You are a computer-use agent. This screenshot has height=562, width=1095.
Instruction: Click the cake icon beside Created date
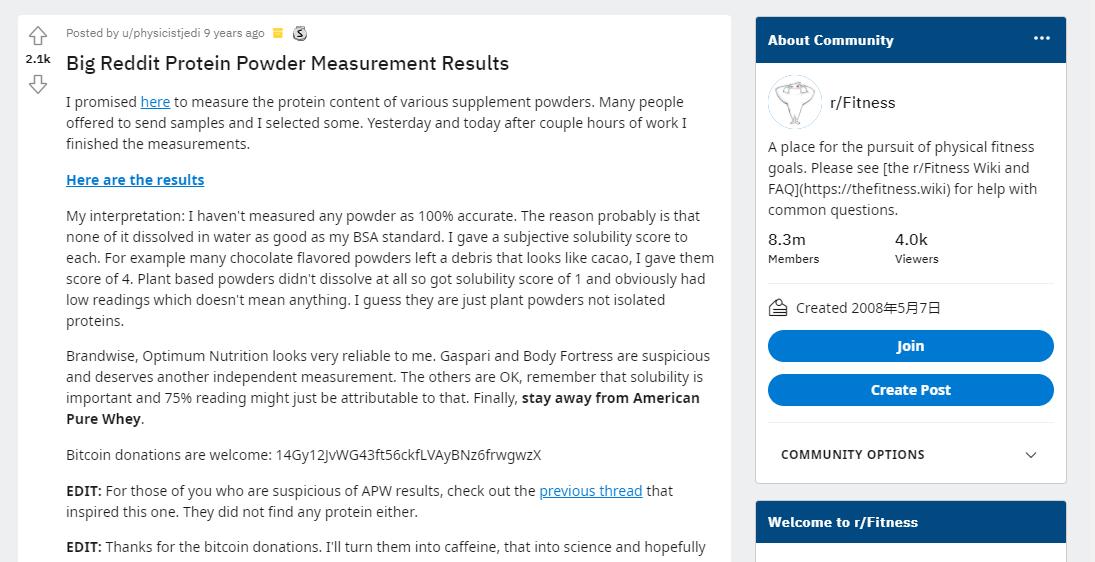778,308
